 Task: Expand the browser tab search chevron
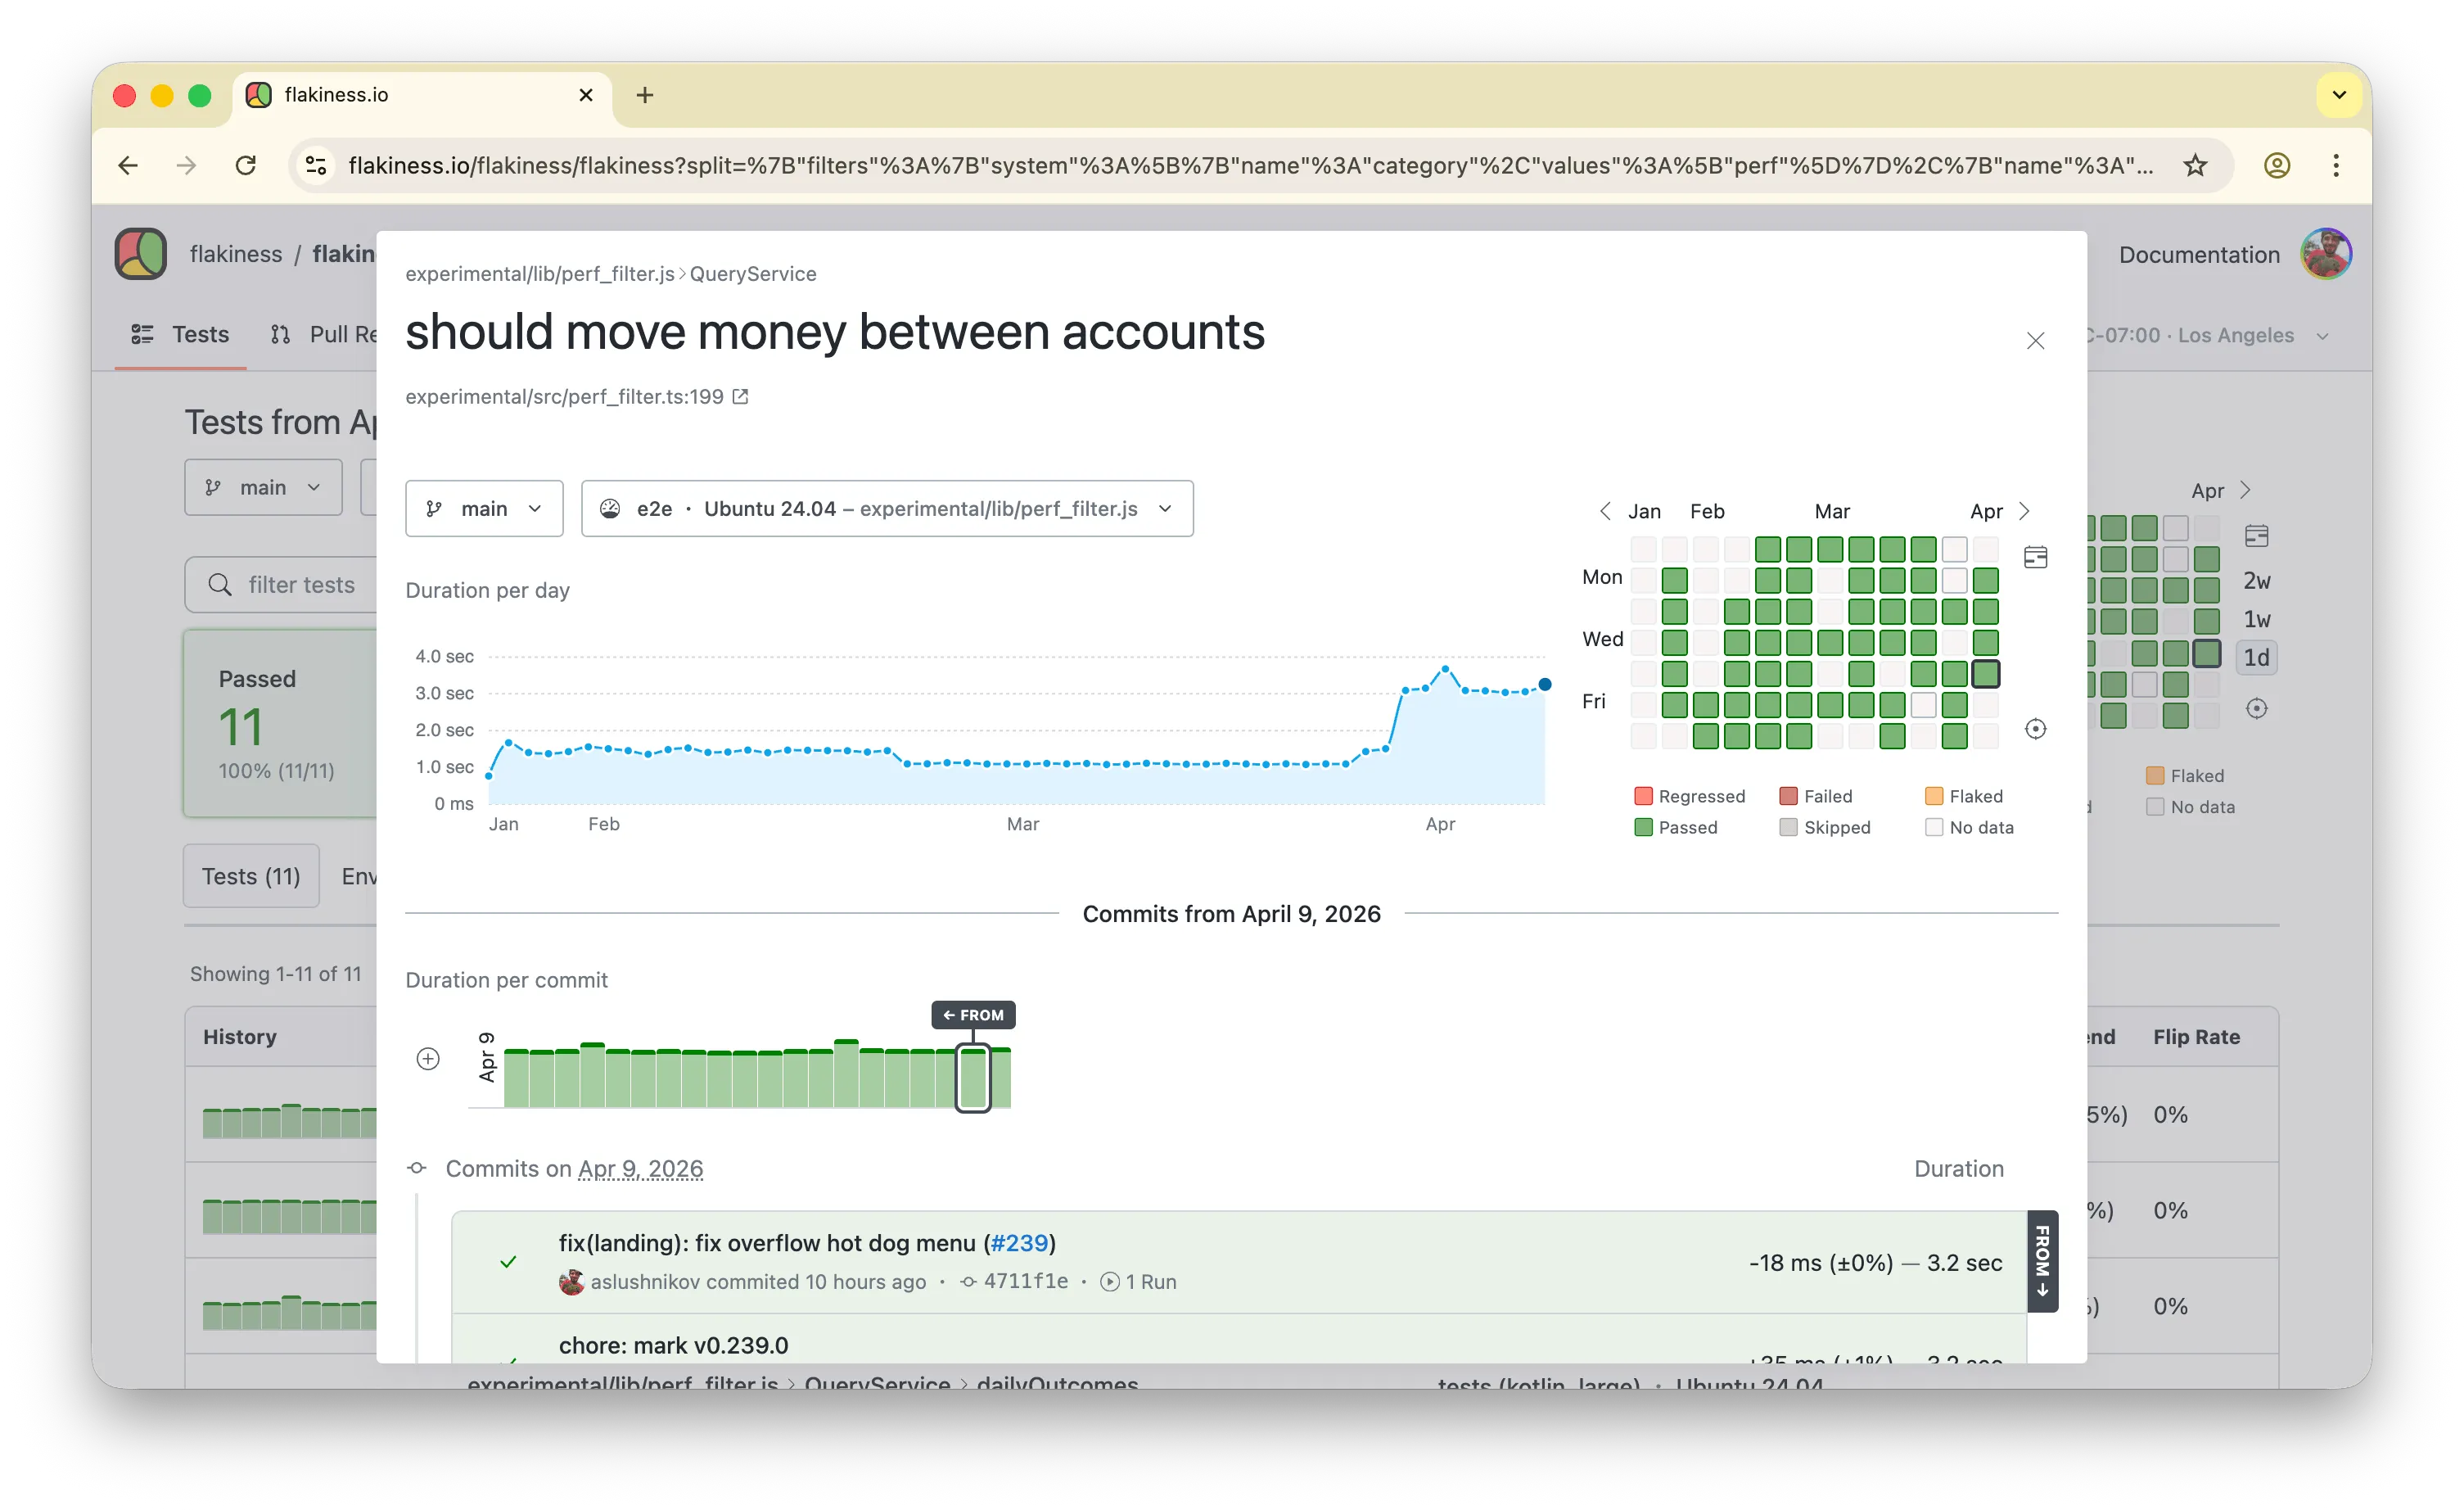coord(2339,95)
